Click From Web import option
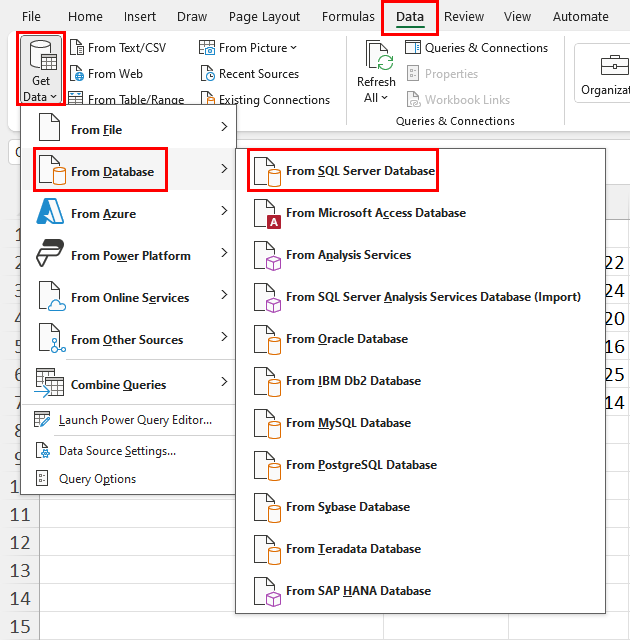 [x=106, y=74]
